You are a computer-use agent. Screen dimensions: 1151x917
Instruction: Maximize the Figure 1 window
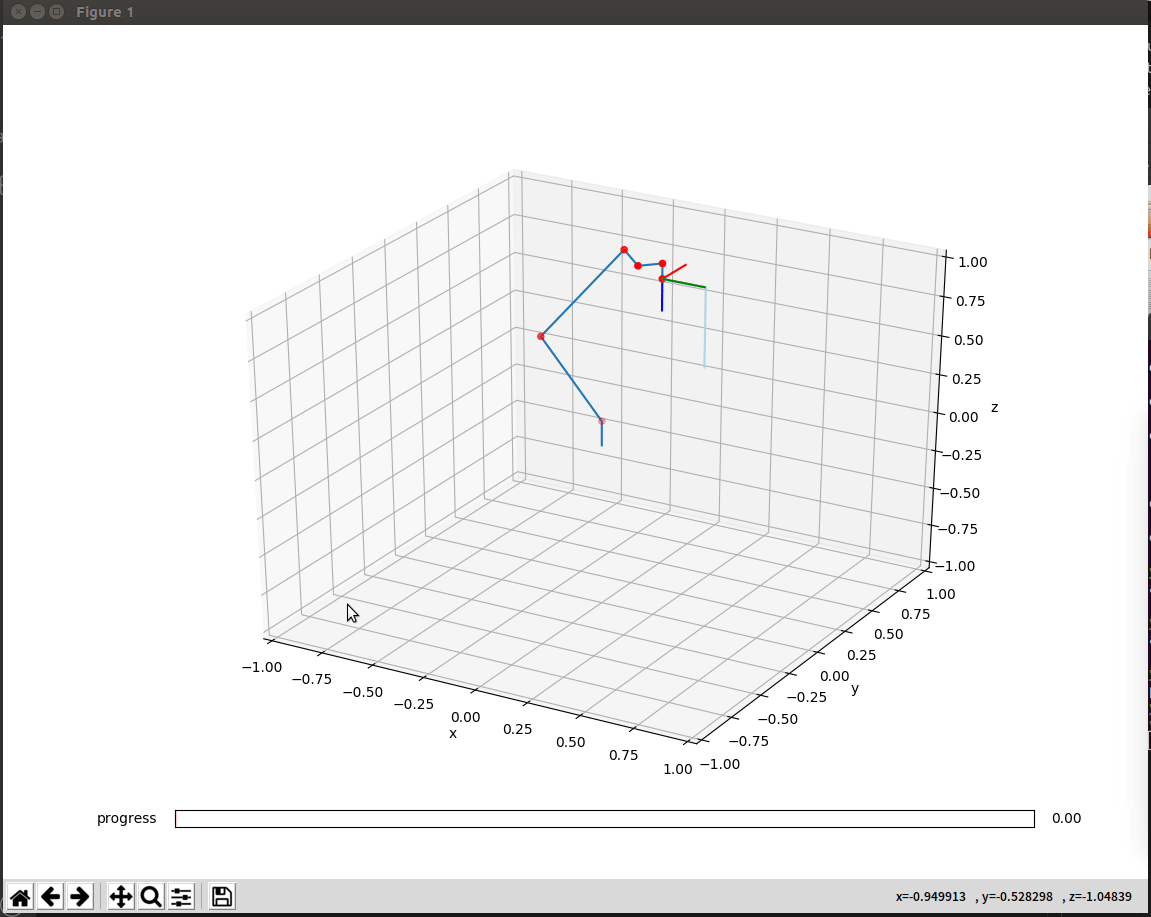pyautogui.click(x=56, y=12)
